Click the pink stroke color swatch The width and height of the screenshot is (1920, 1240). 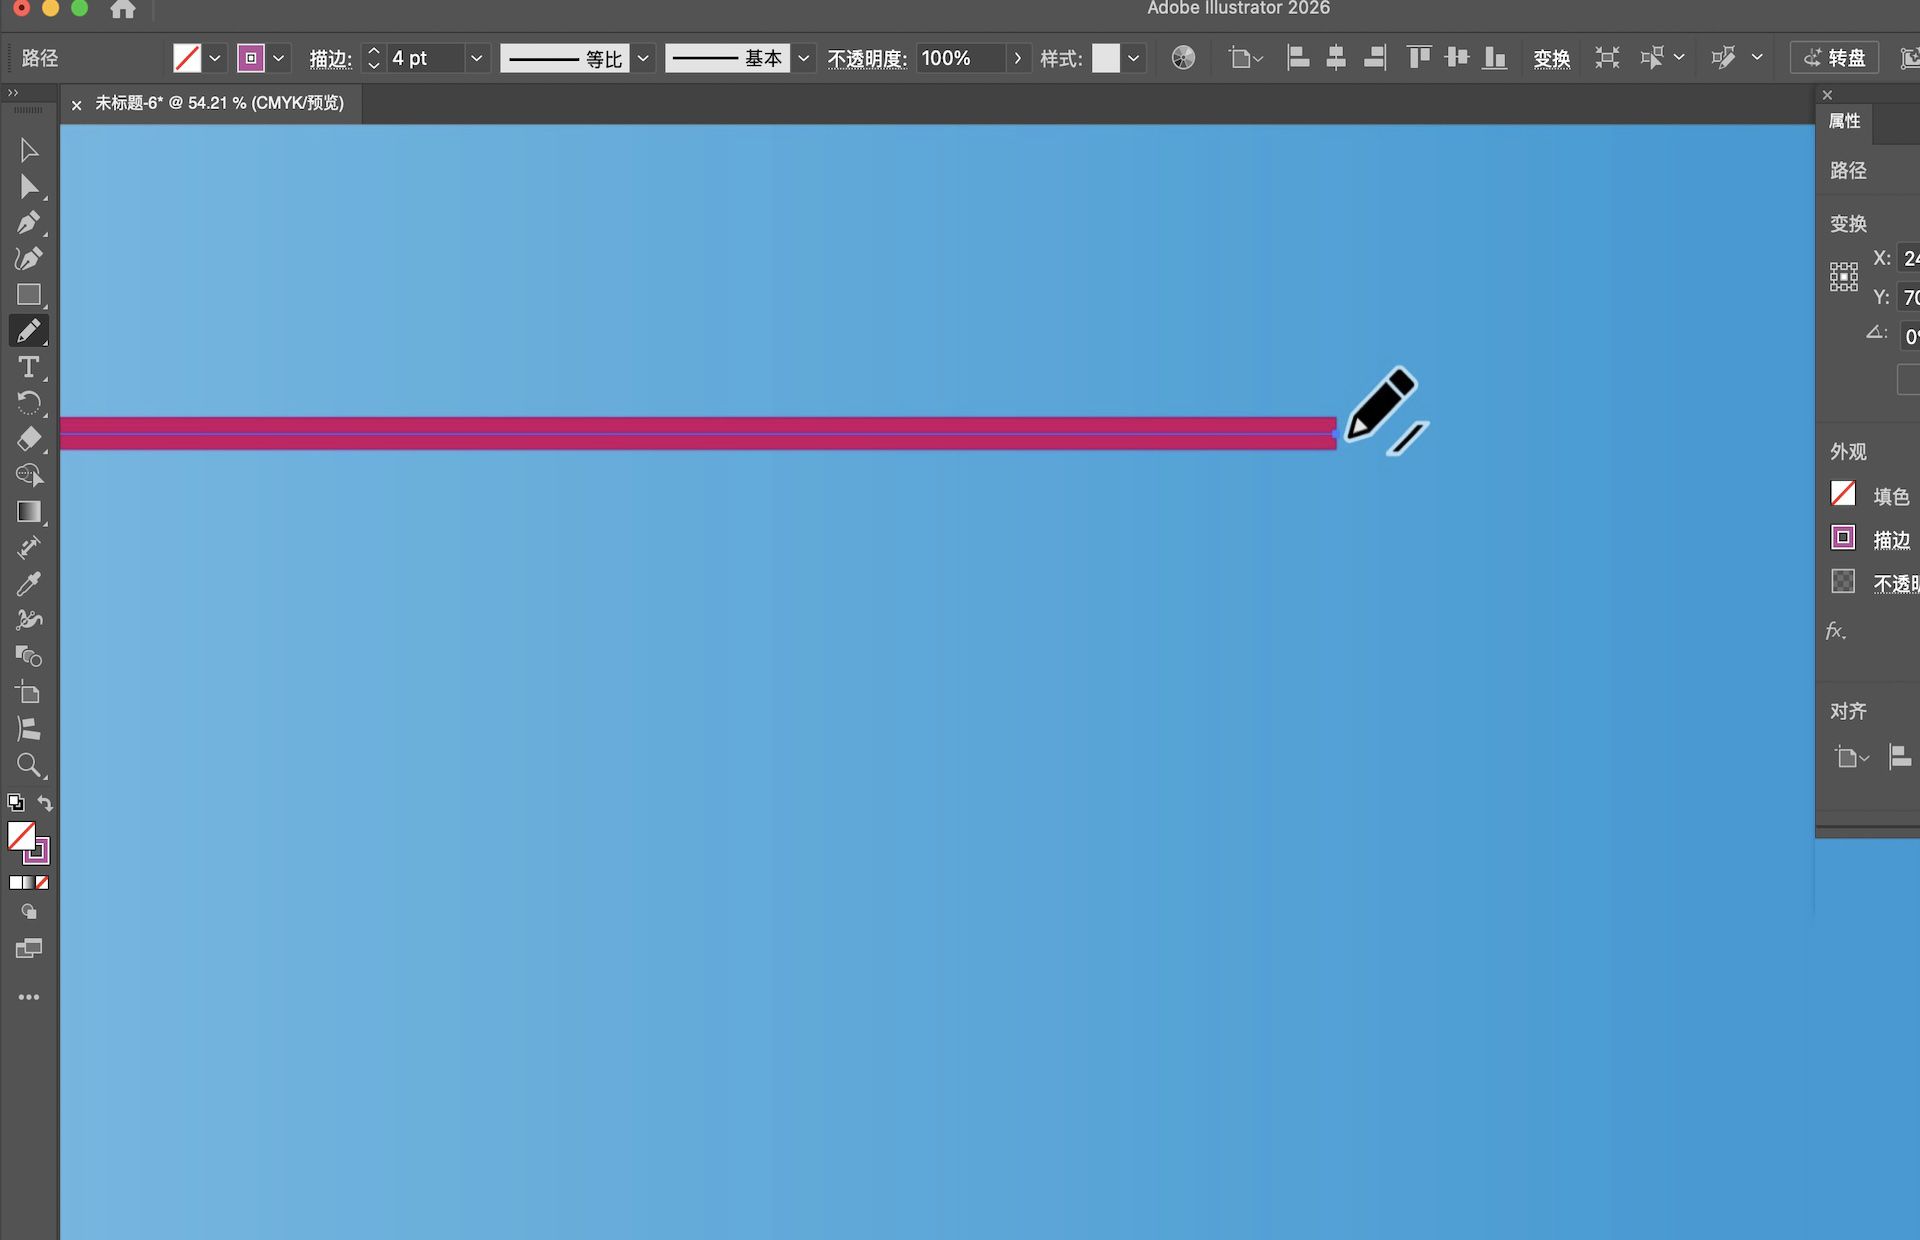click(251, 57)
